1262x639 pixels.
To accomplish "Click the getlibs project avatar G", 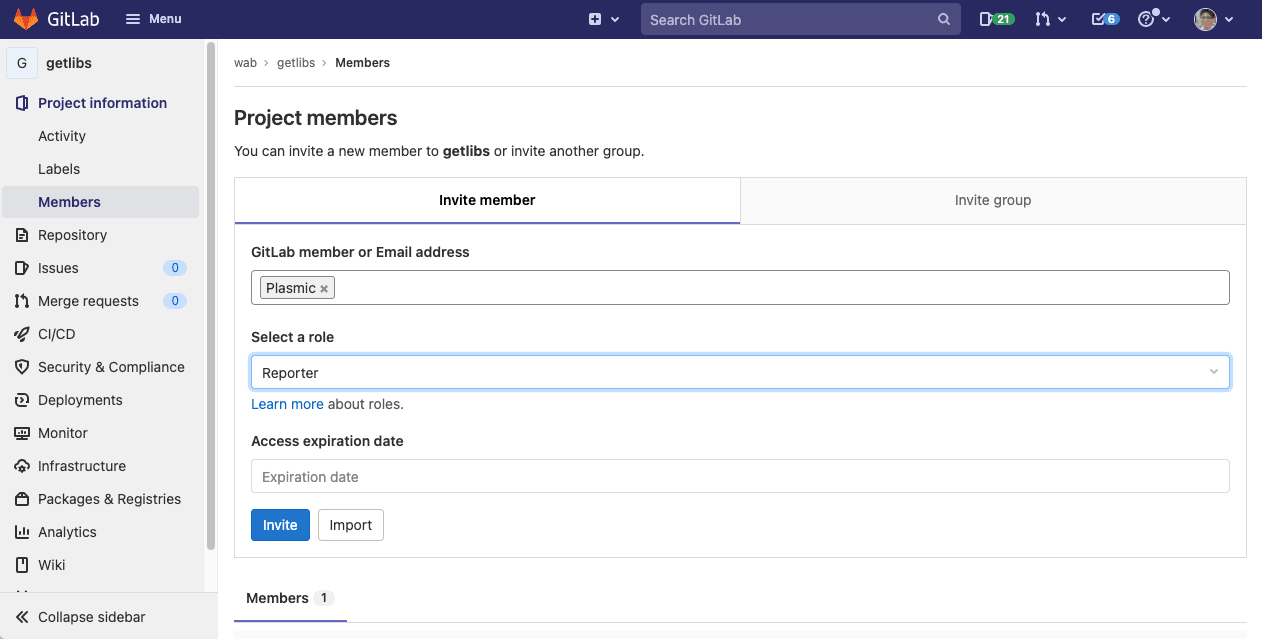I will click(x=22, y=63).
